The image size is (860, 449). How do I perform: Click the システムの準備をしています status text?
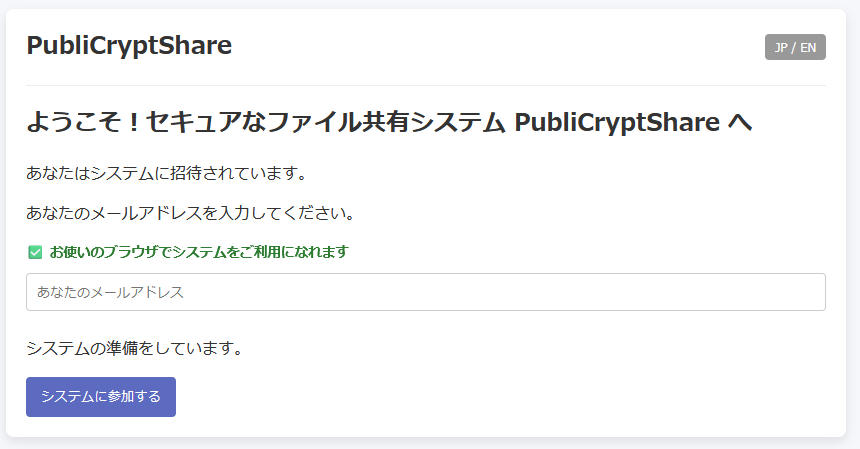tap(134, 349)
